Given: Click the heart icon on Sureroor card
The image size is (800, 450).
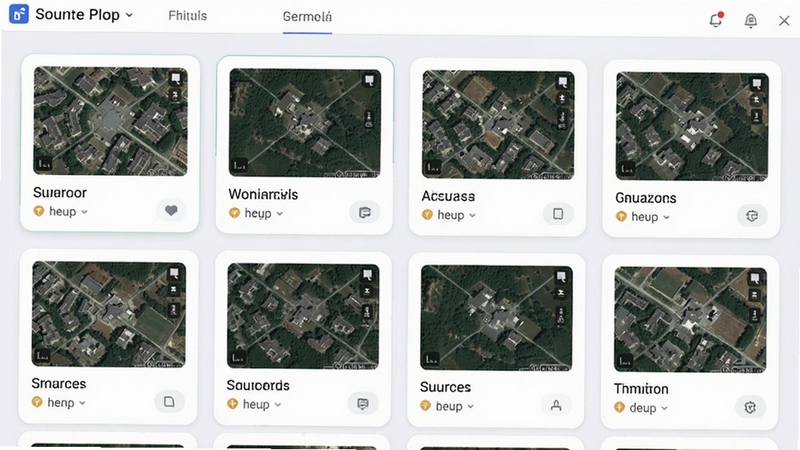Looking at the screenshot, I should [171, 210].
